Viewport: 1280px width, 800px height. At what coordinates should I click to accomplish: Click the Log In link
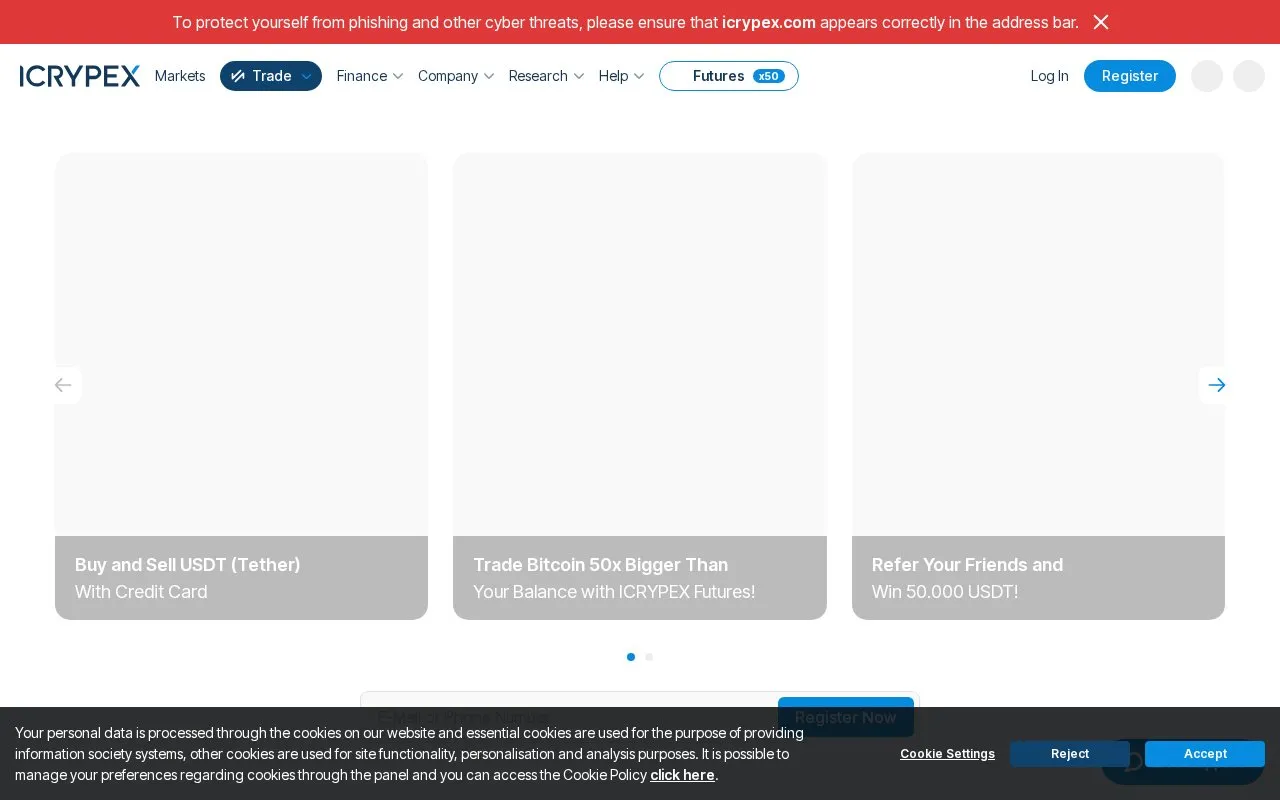(1049, 76)
